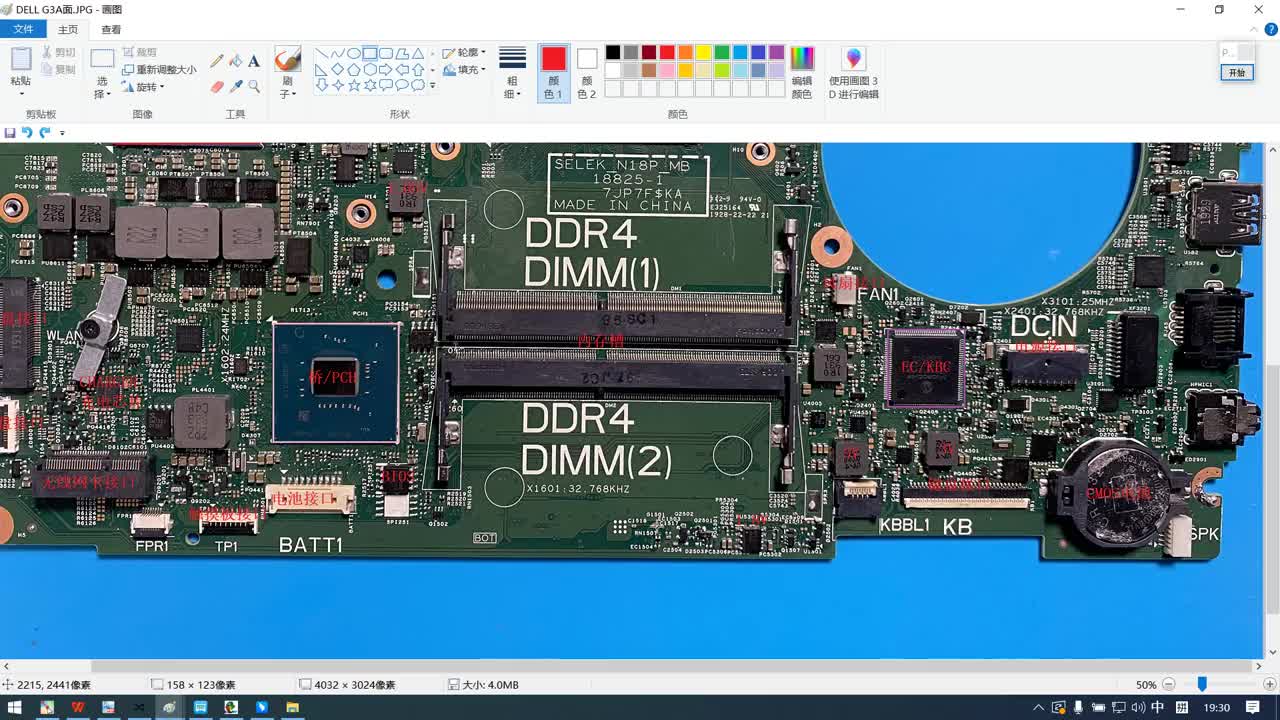Screen dimensions: 1280x720
Task: Choose the Oval shape
Action: click(x=354, y=53)
